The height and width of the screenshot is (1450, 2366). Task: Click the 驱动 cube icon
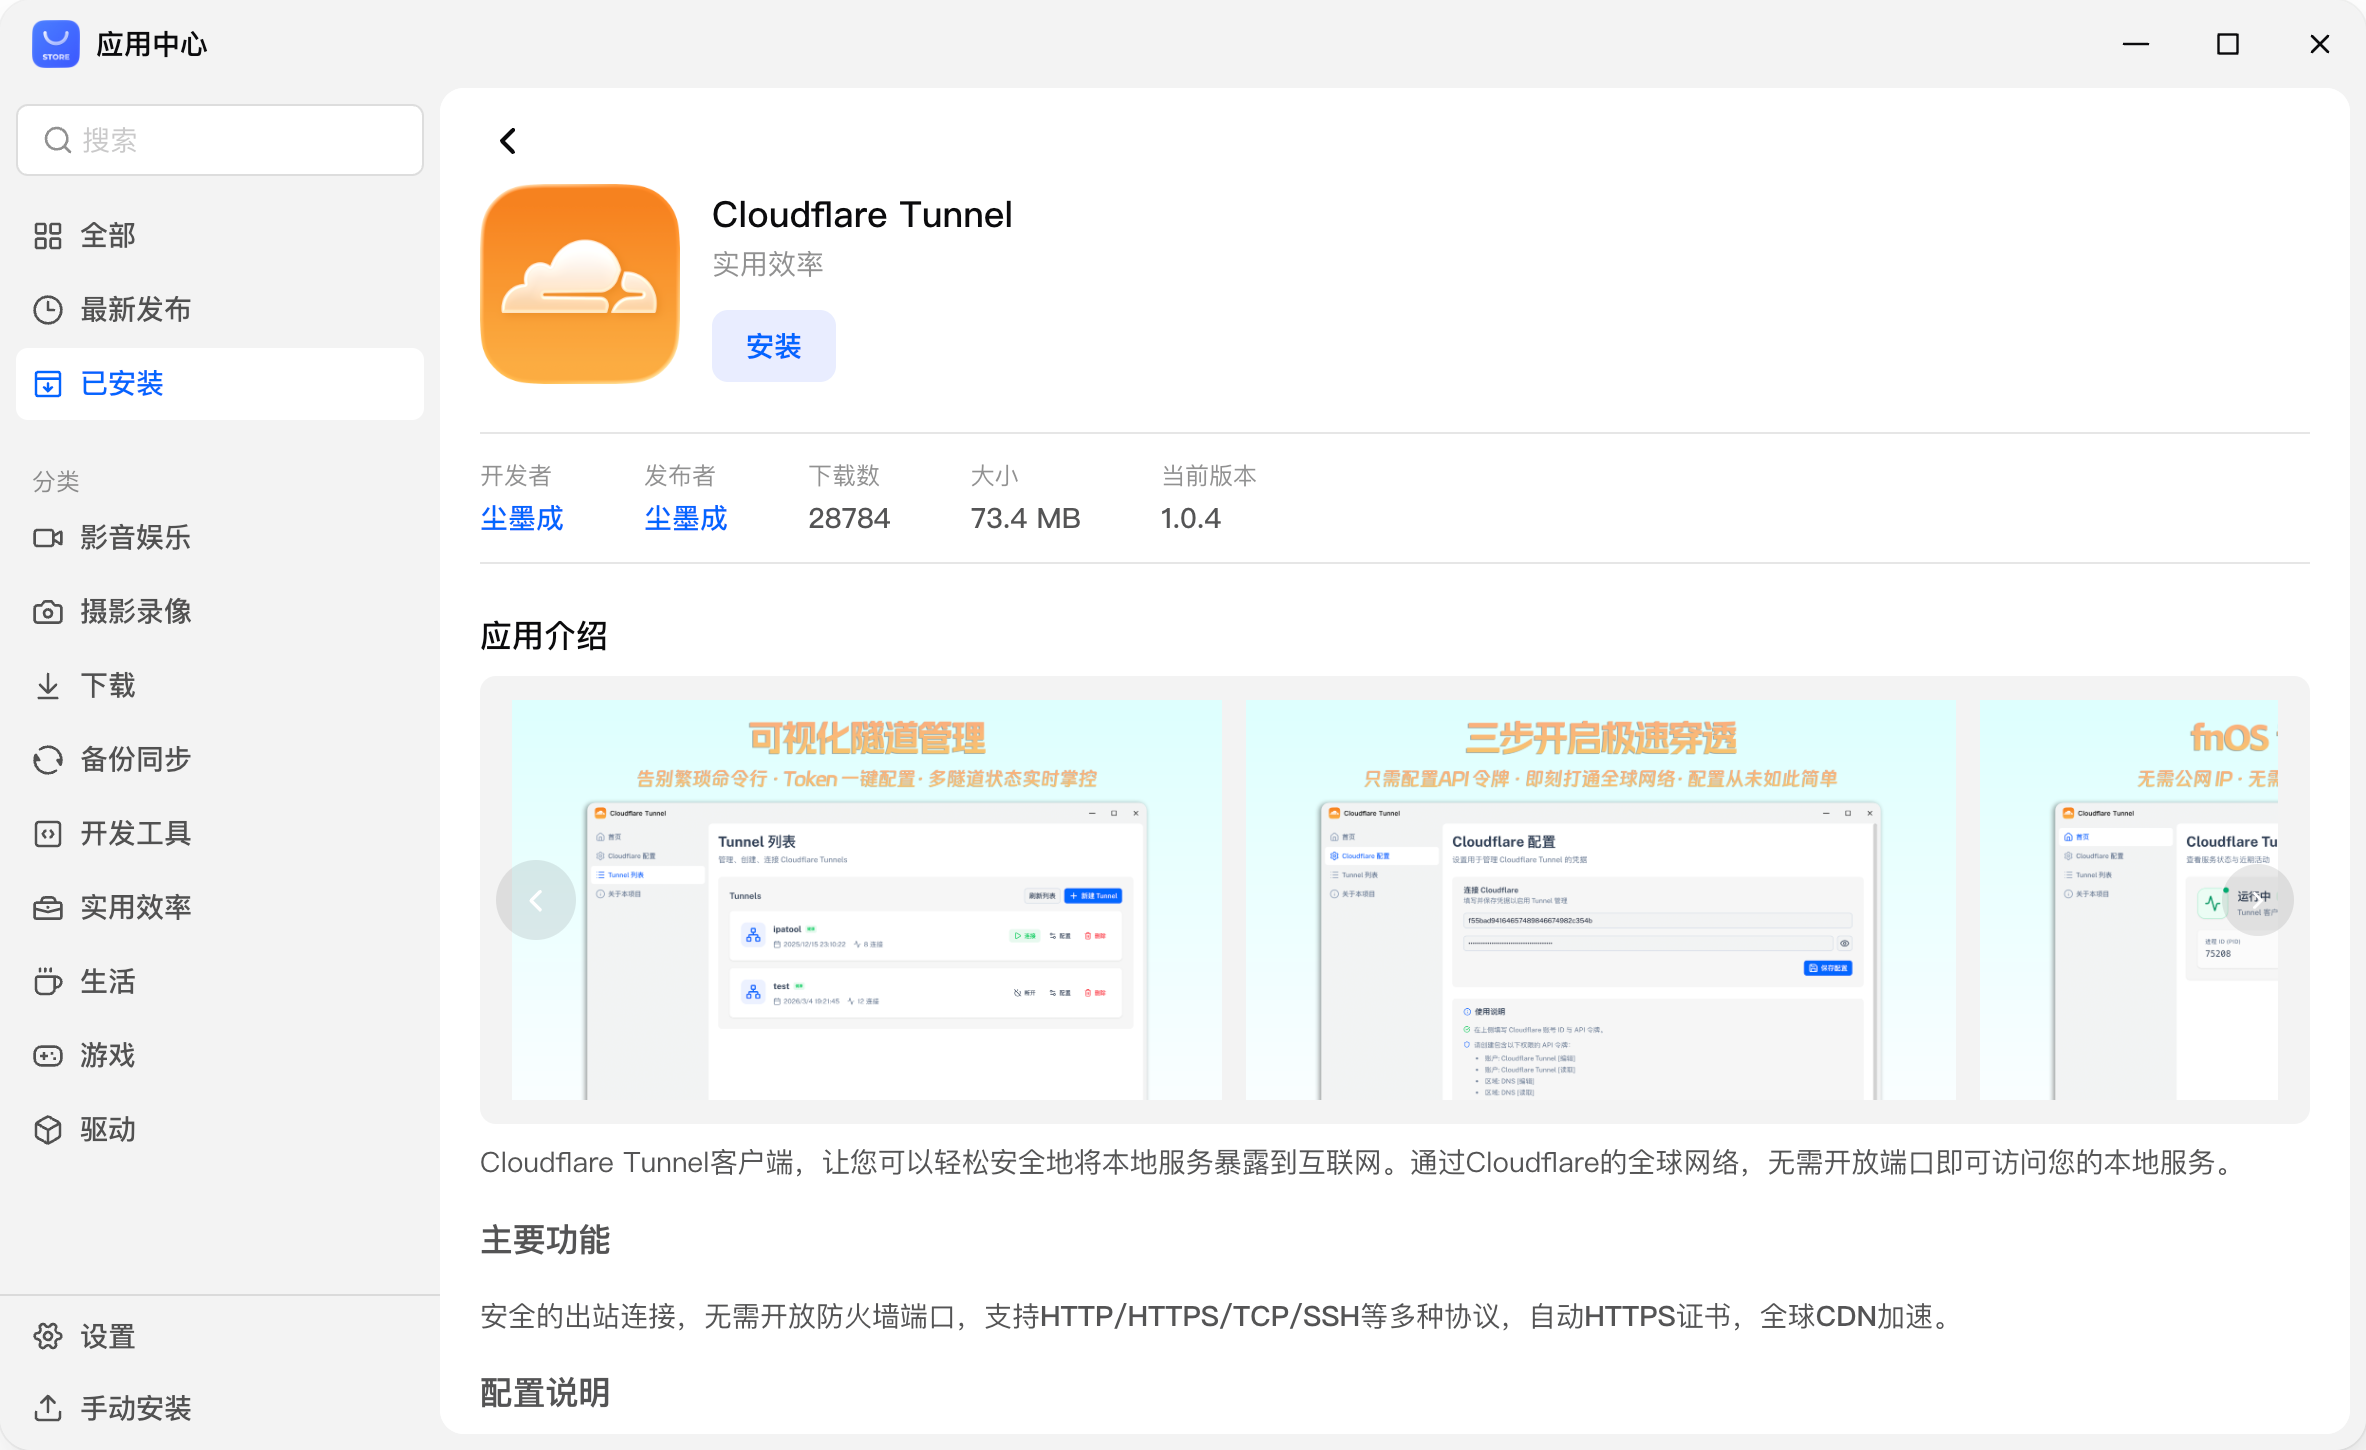(x=48, y=1130)
